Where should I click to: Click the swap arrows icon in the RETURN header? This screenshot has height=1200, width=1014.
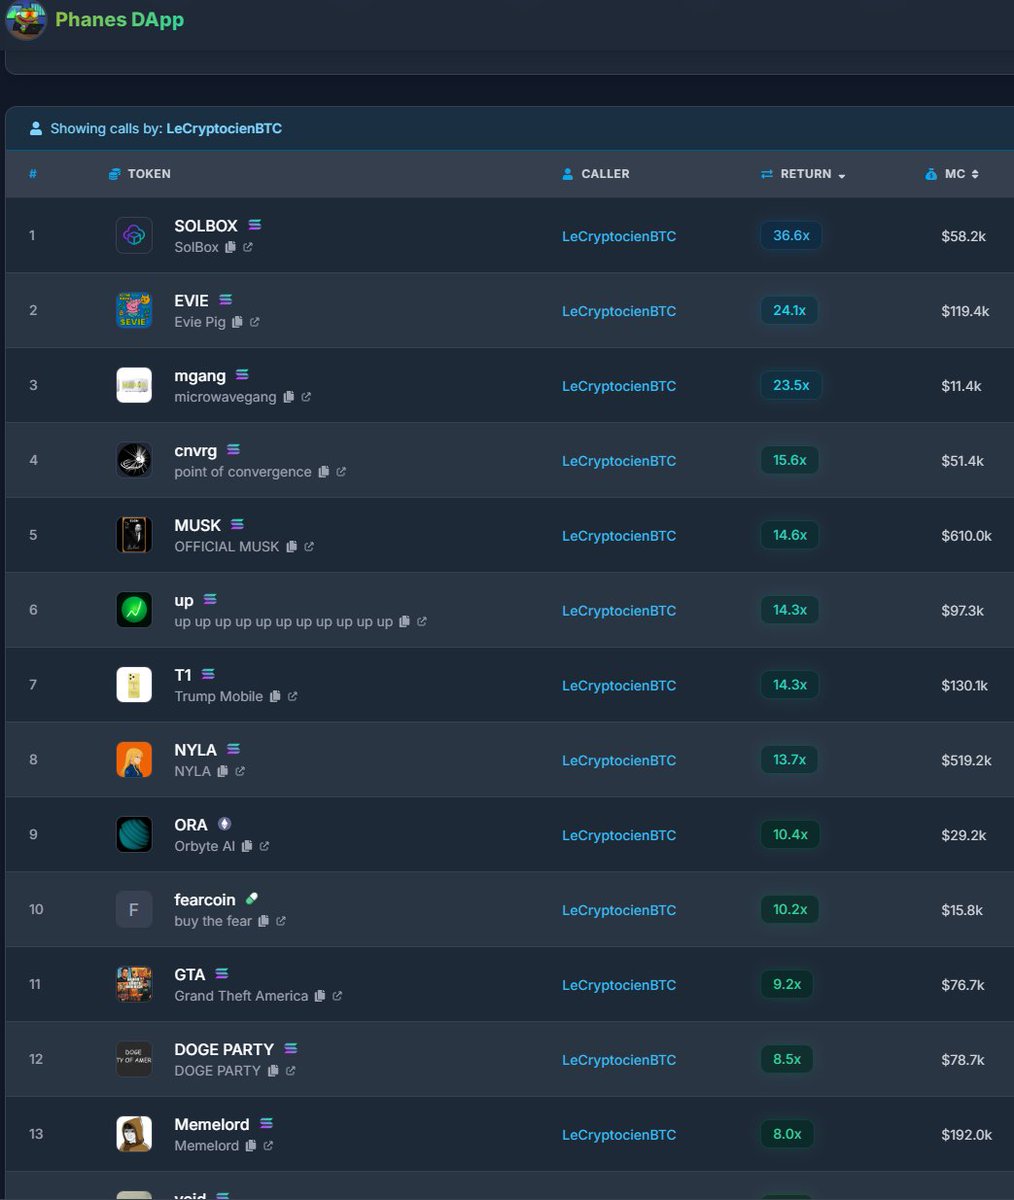[x=765, y=173]
